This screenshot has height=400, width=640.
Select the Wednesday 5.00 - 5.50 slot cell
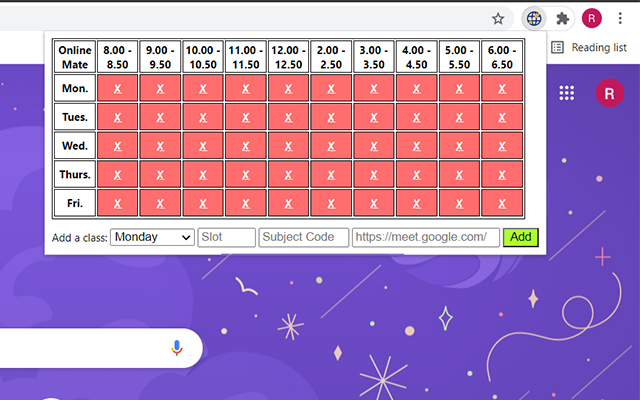tap(459, 145)
